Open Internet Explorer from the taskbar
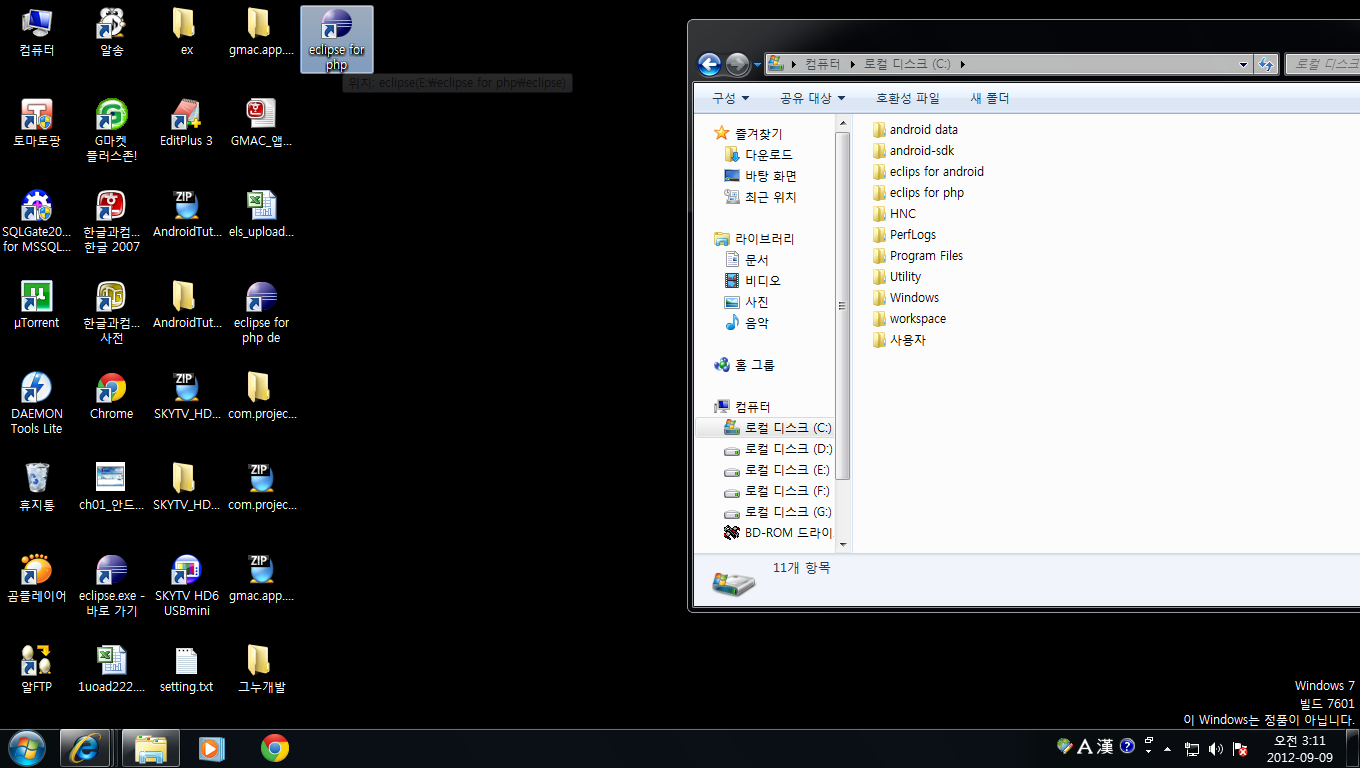Viewport: 1360px width, 768px height. [85, 748]
